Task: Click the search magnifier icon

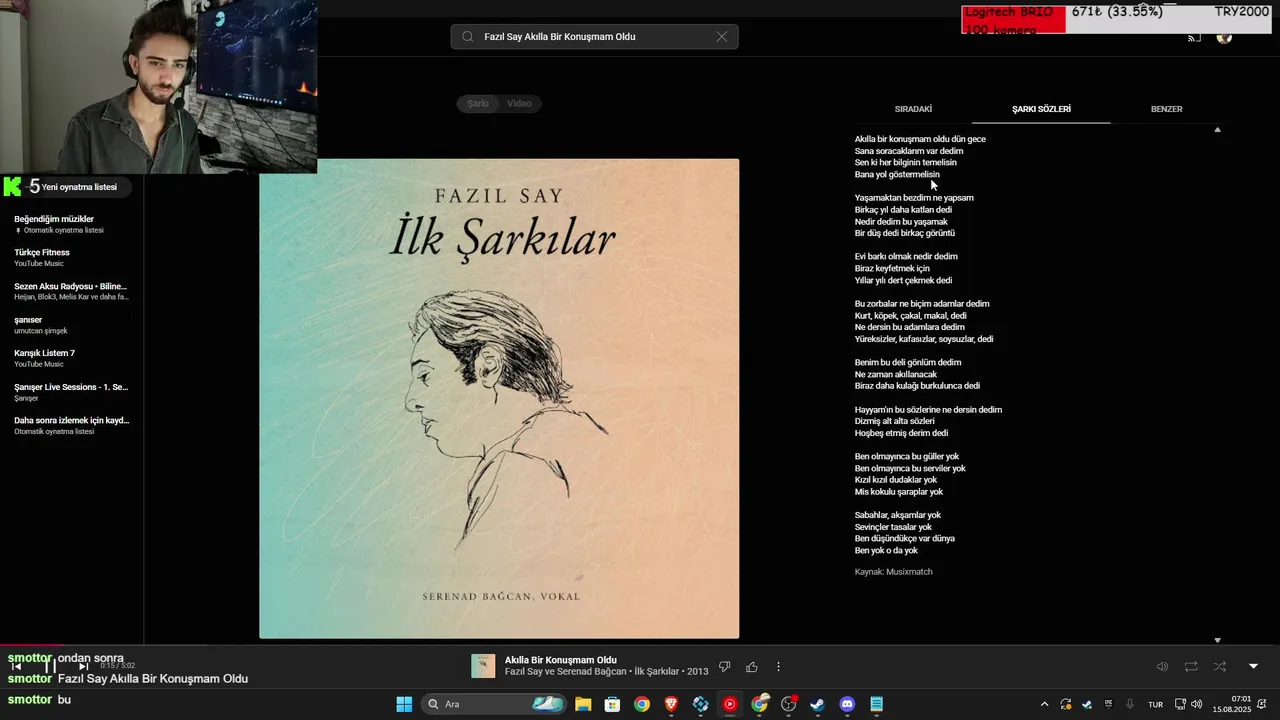Action: (467, 37)
